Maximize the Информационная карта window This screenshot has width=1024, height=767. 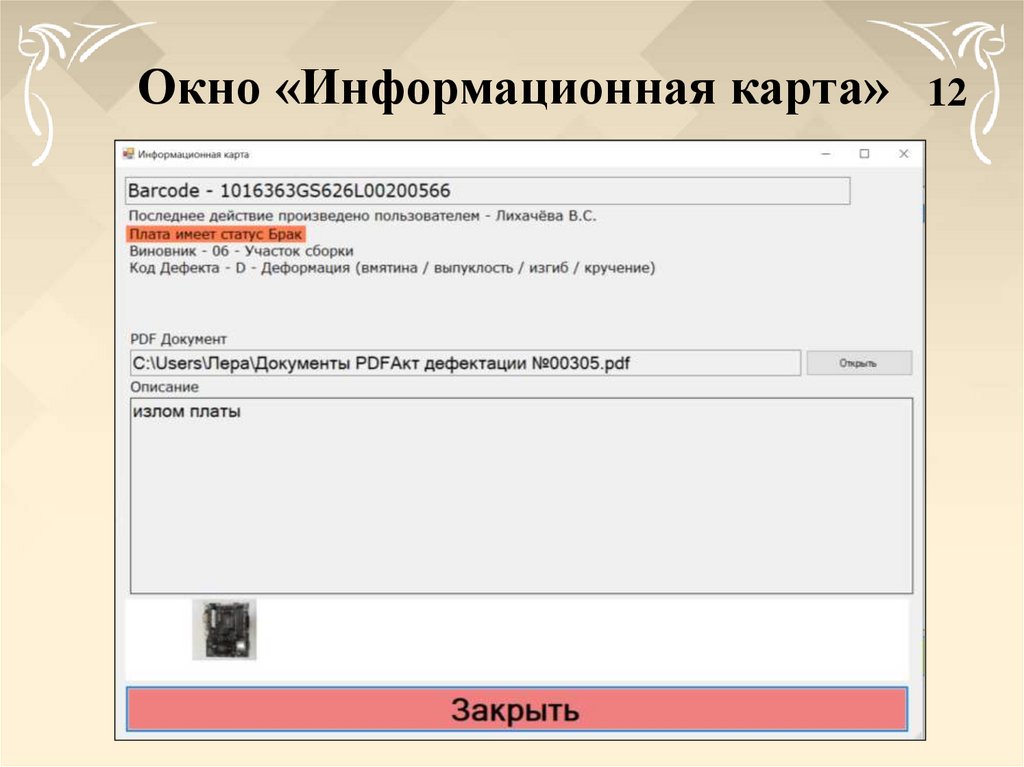tap(864, 154)
